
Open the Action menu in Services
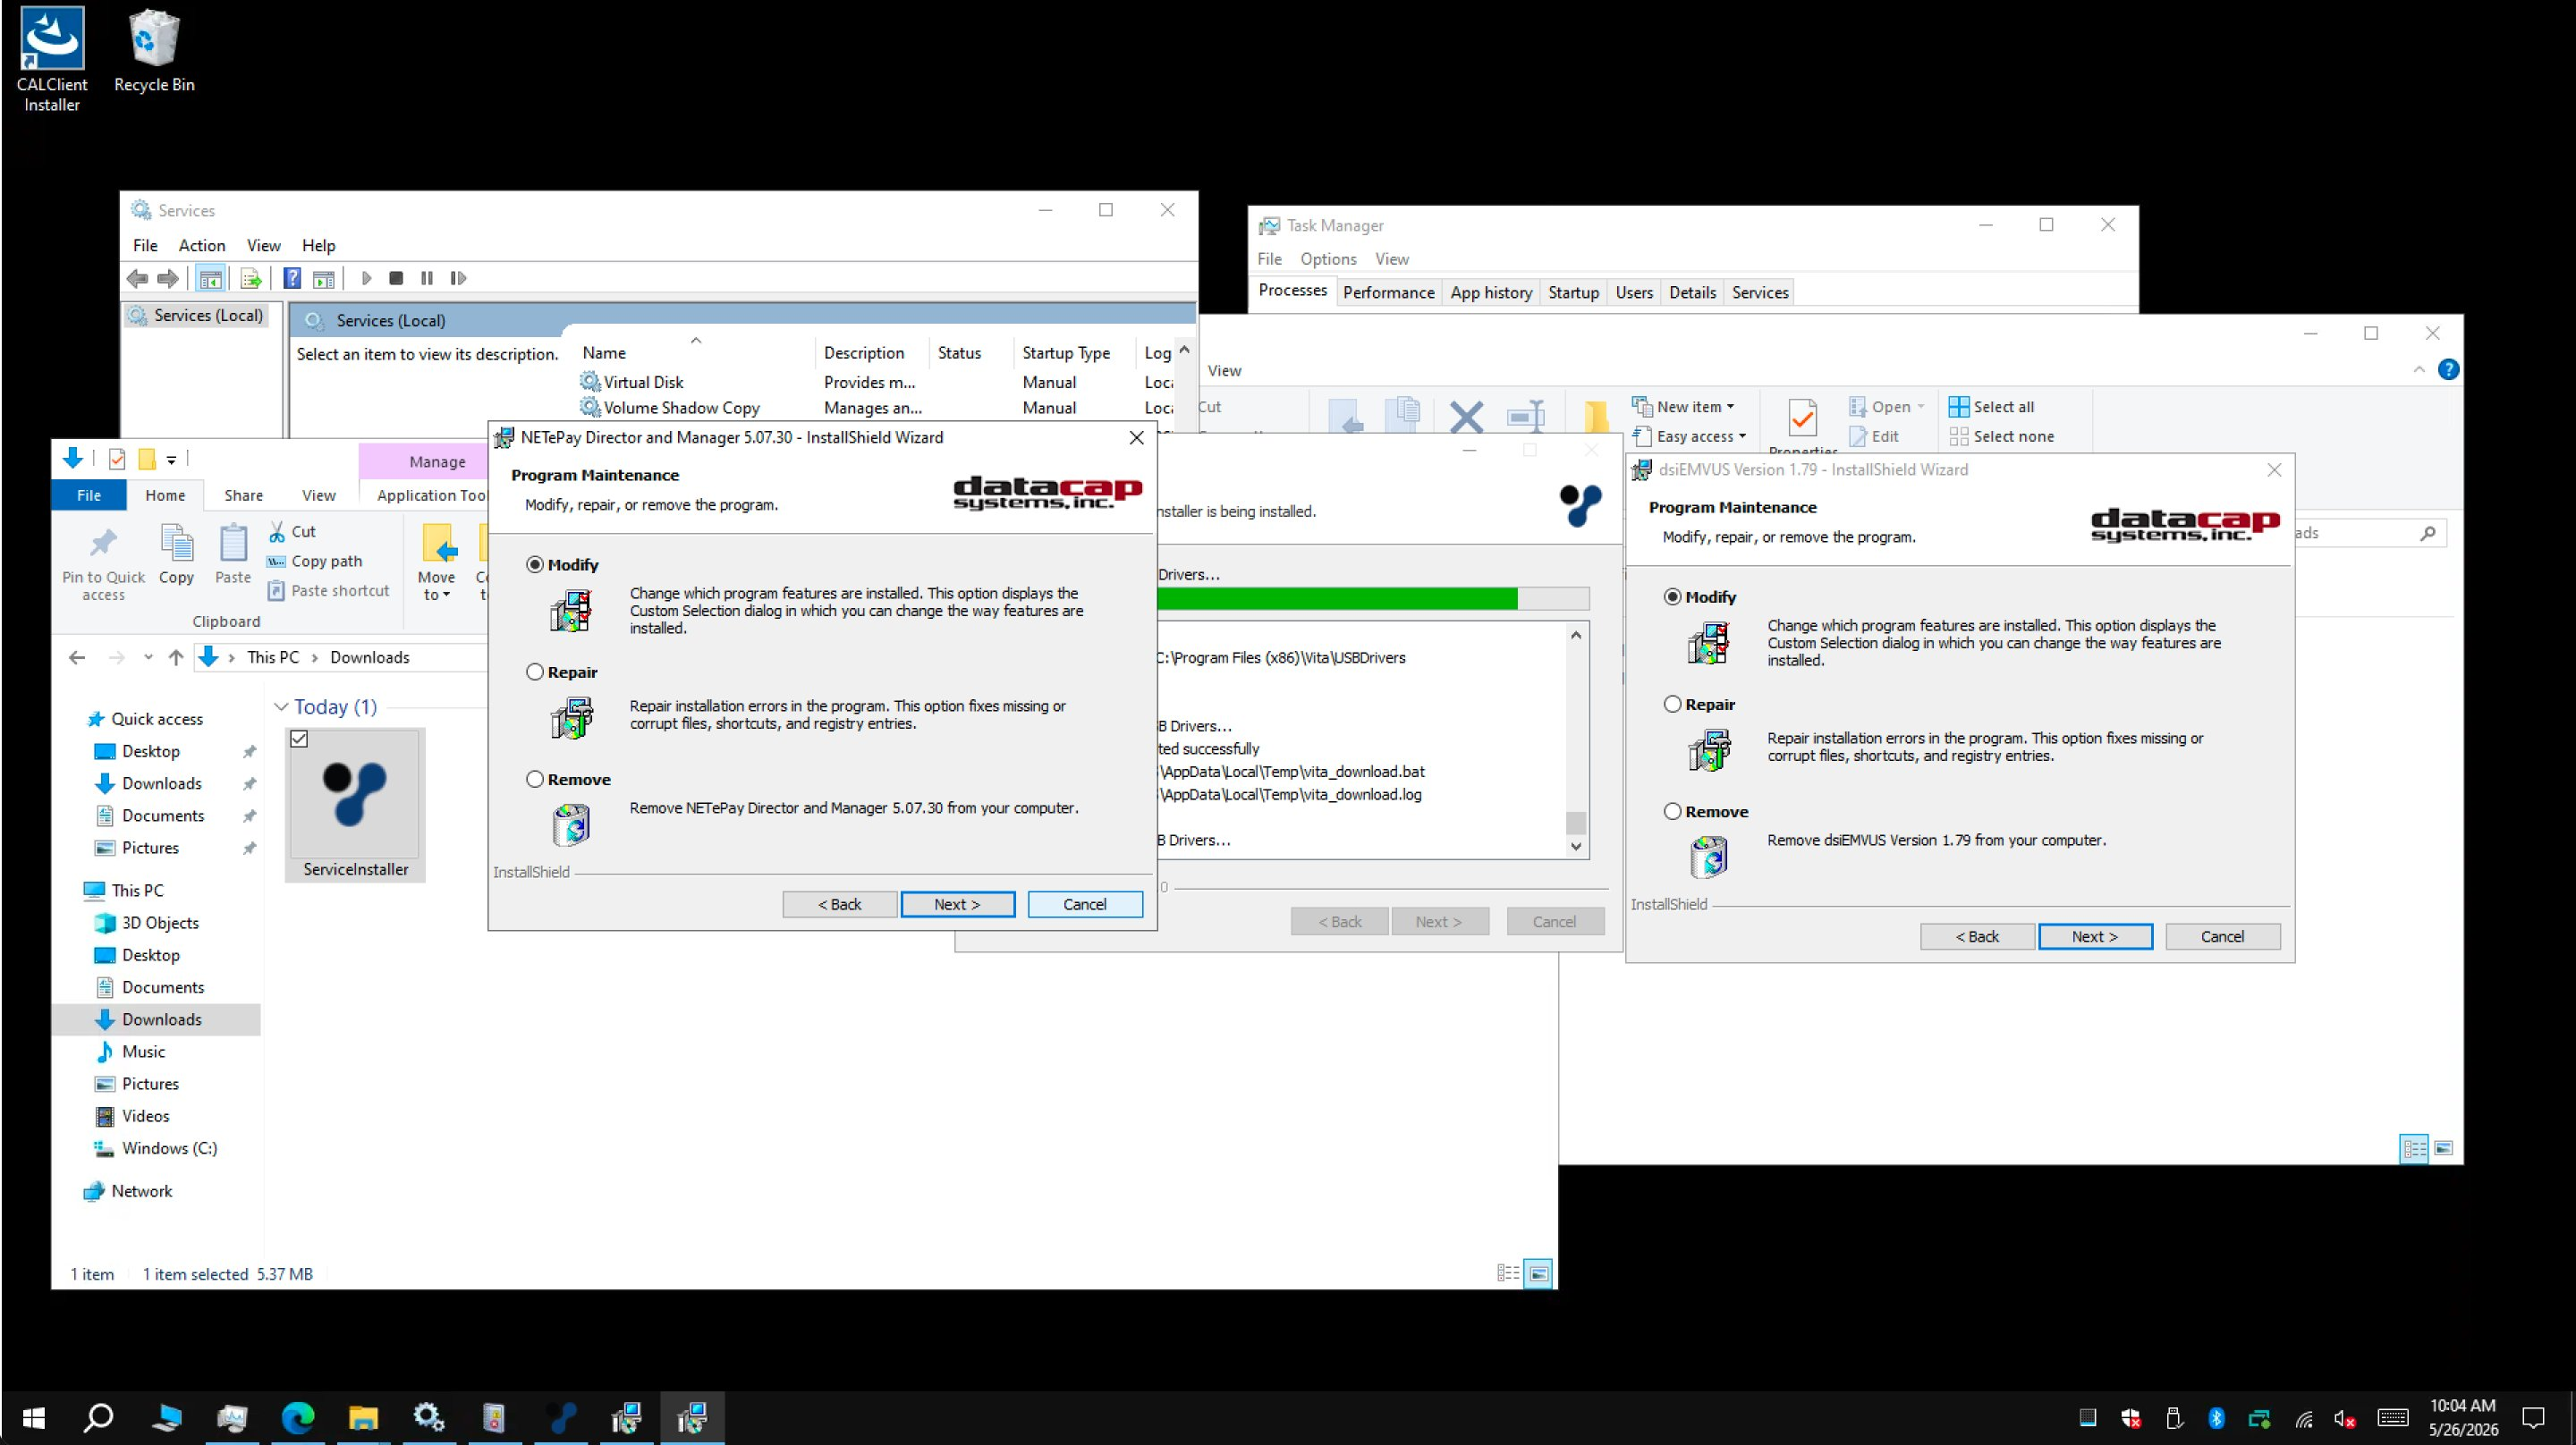(201, 245)
